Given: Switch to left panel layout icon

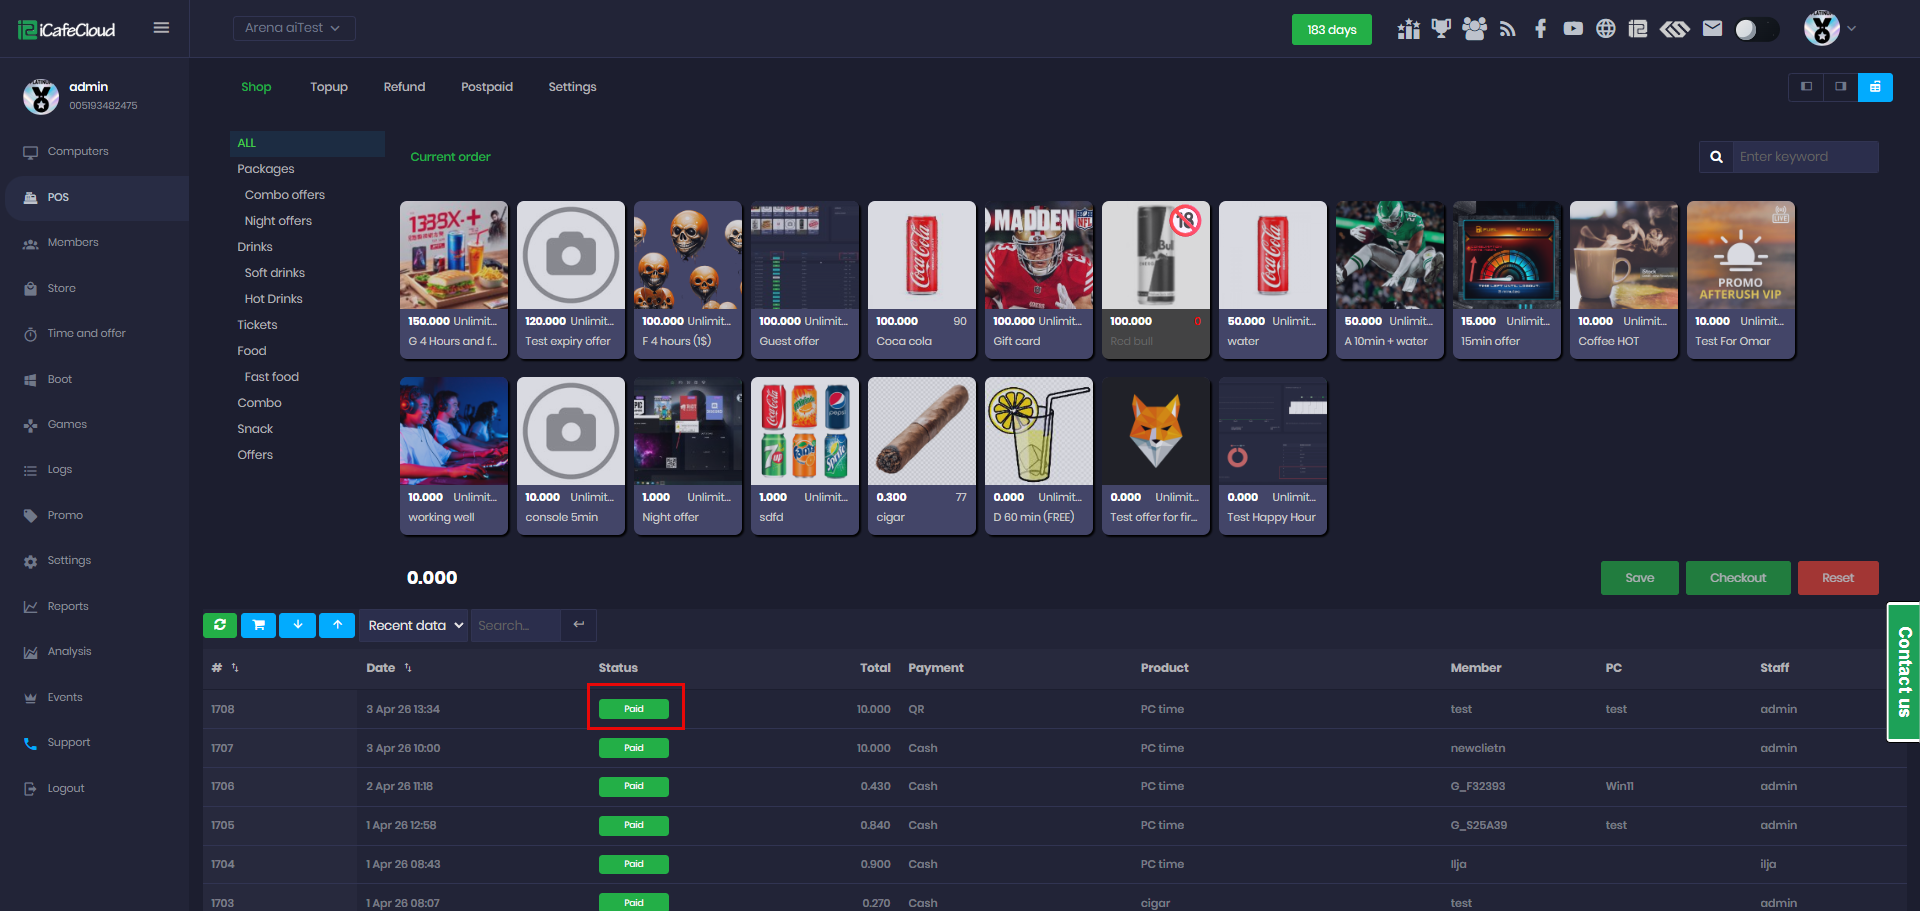Looking at the screenshot, I should coord(1806,87).
